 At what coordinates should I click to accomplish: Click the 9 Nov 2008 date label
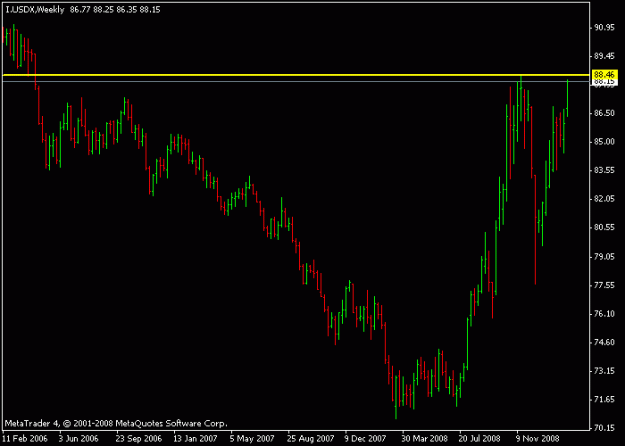tap(538, 439)
